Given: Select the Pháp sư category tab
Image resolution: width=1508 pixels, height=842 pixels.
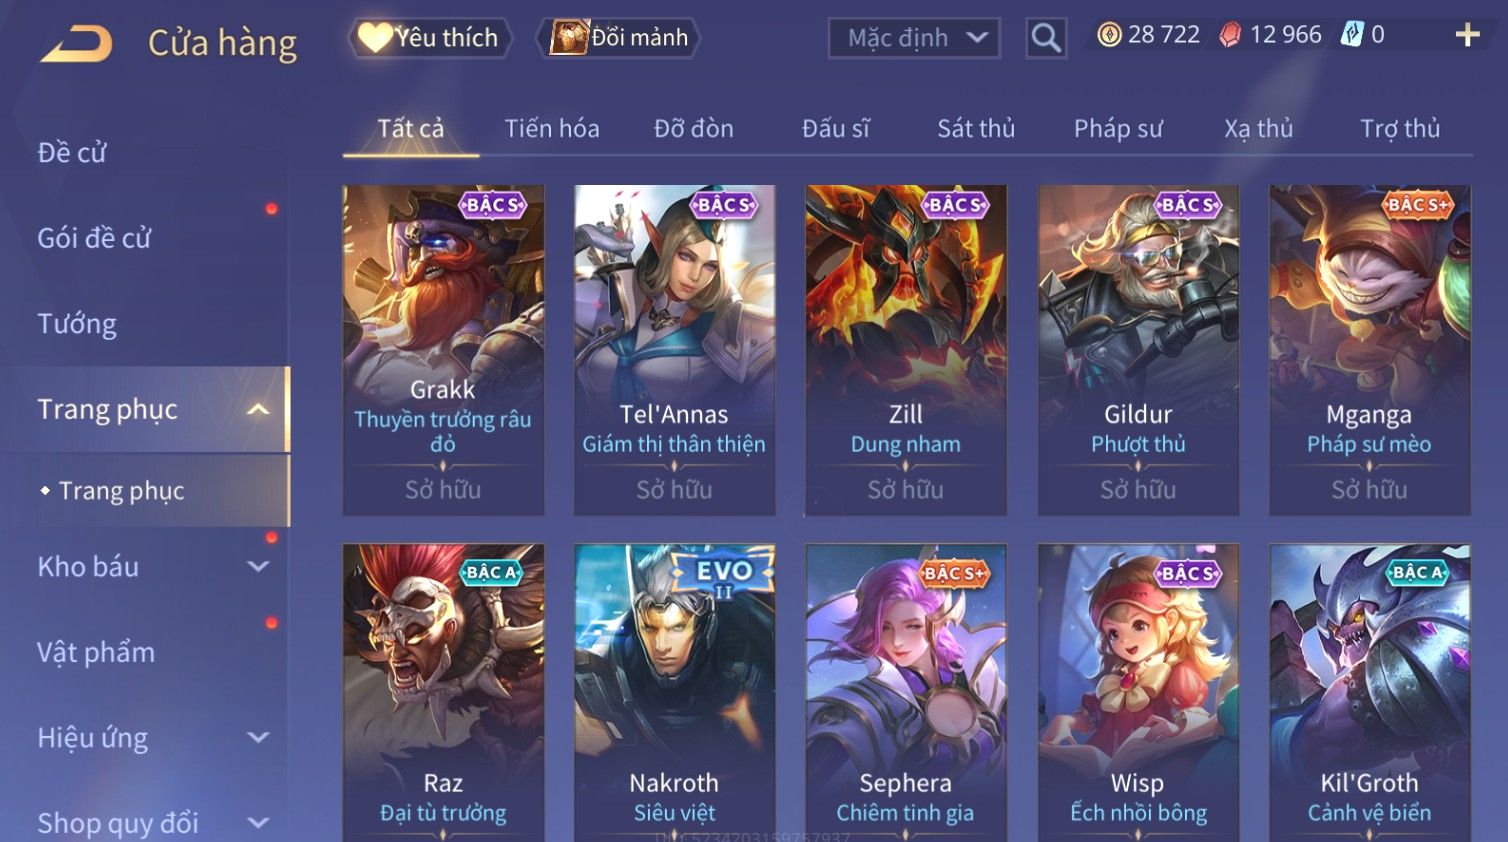Looking at the screenshot, I should tap(1118, 129).
